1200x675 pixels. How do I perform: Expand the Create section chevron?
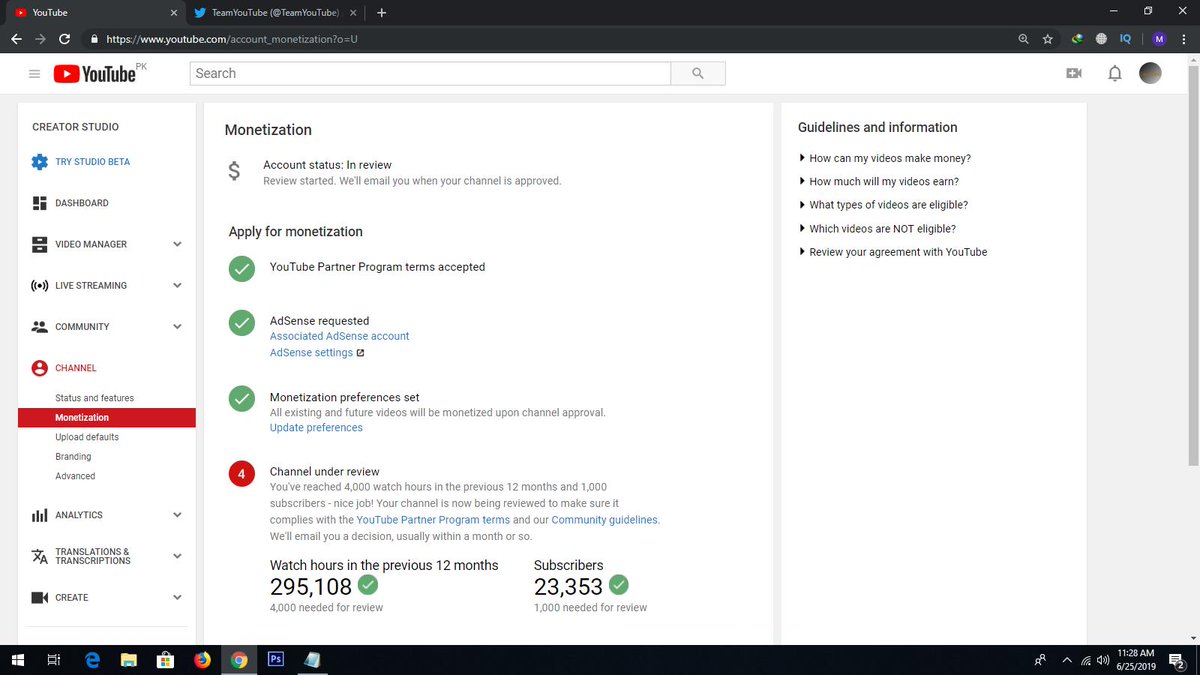click(177, 597)
